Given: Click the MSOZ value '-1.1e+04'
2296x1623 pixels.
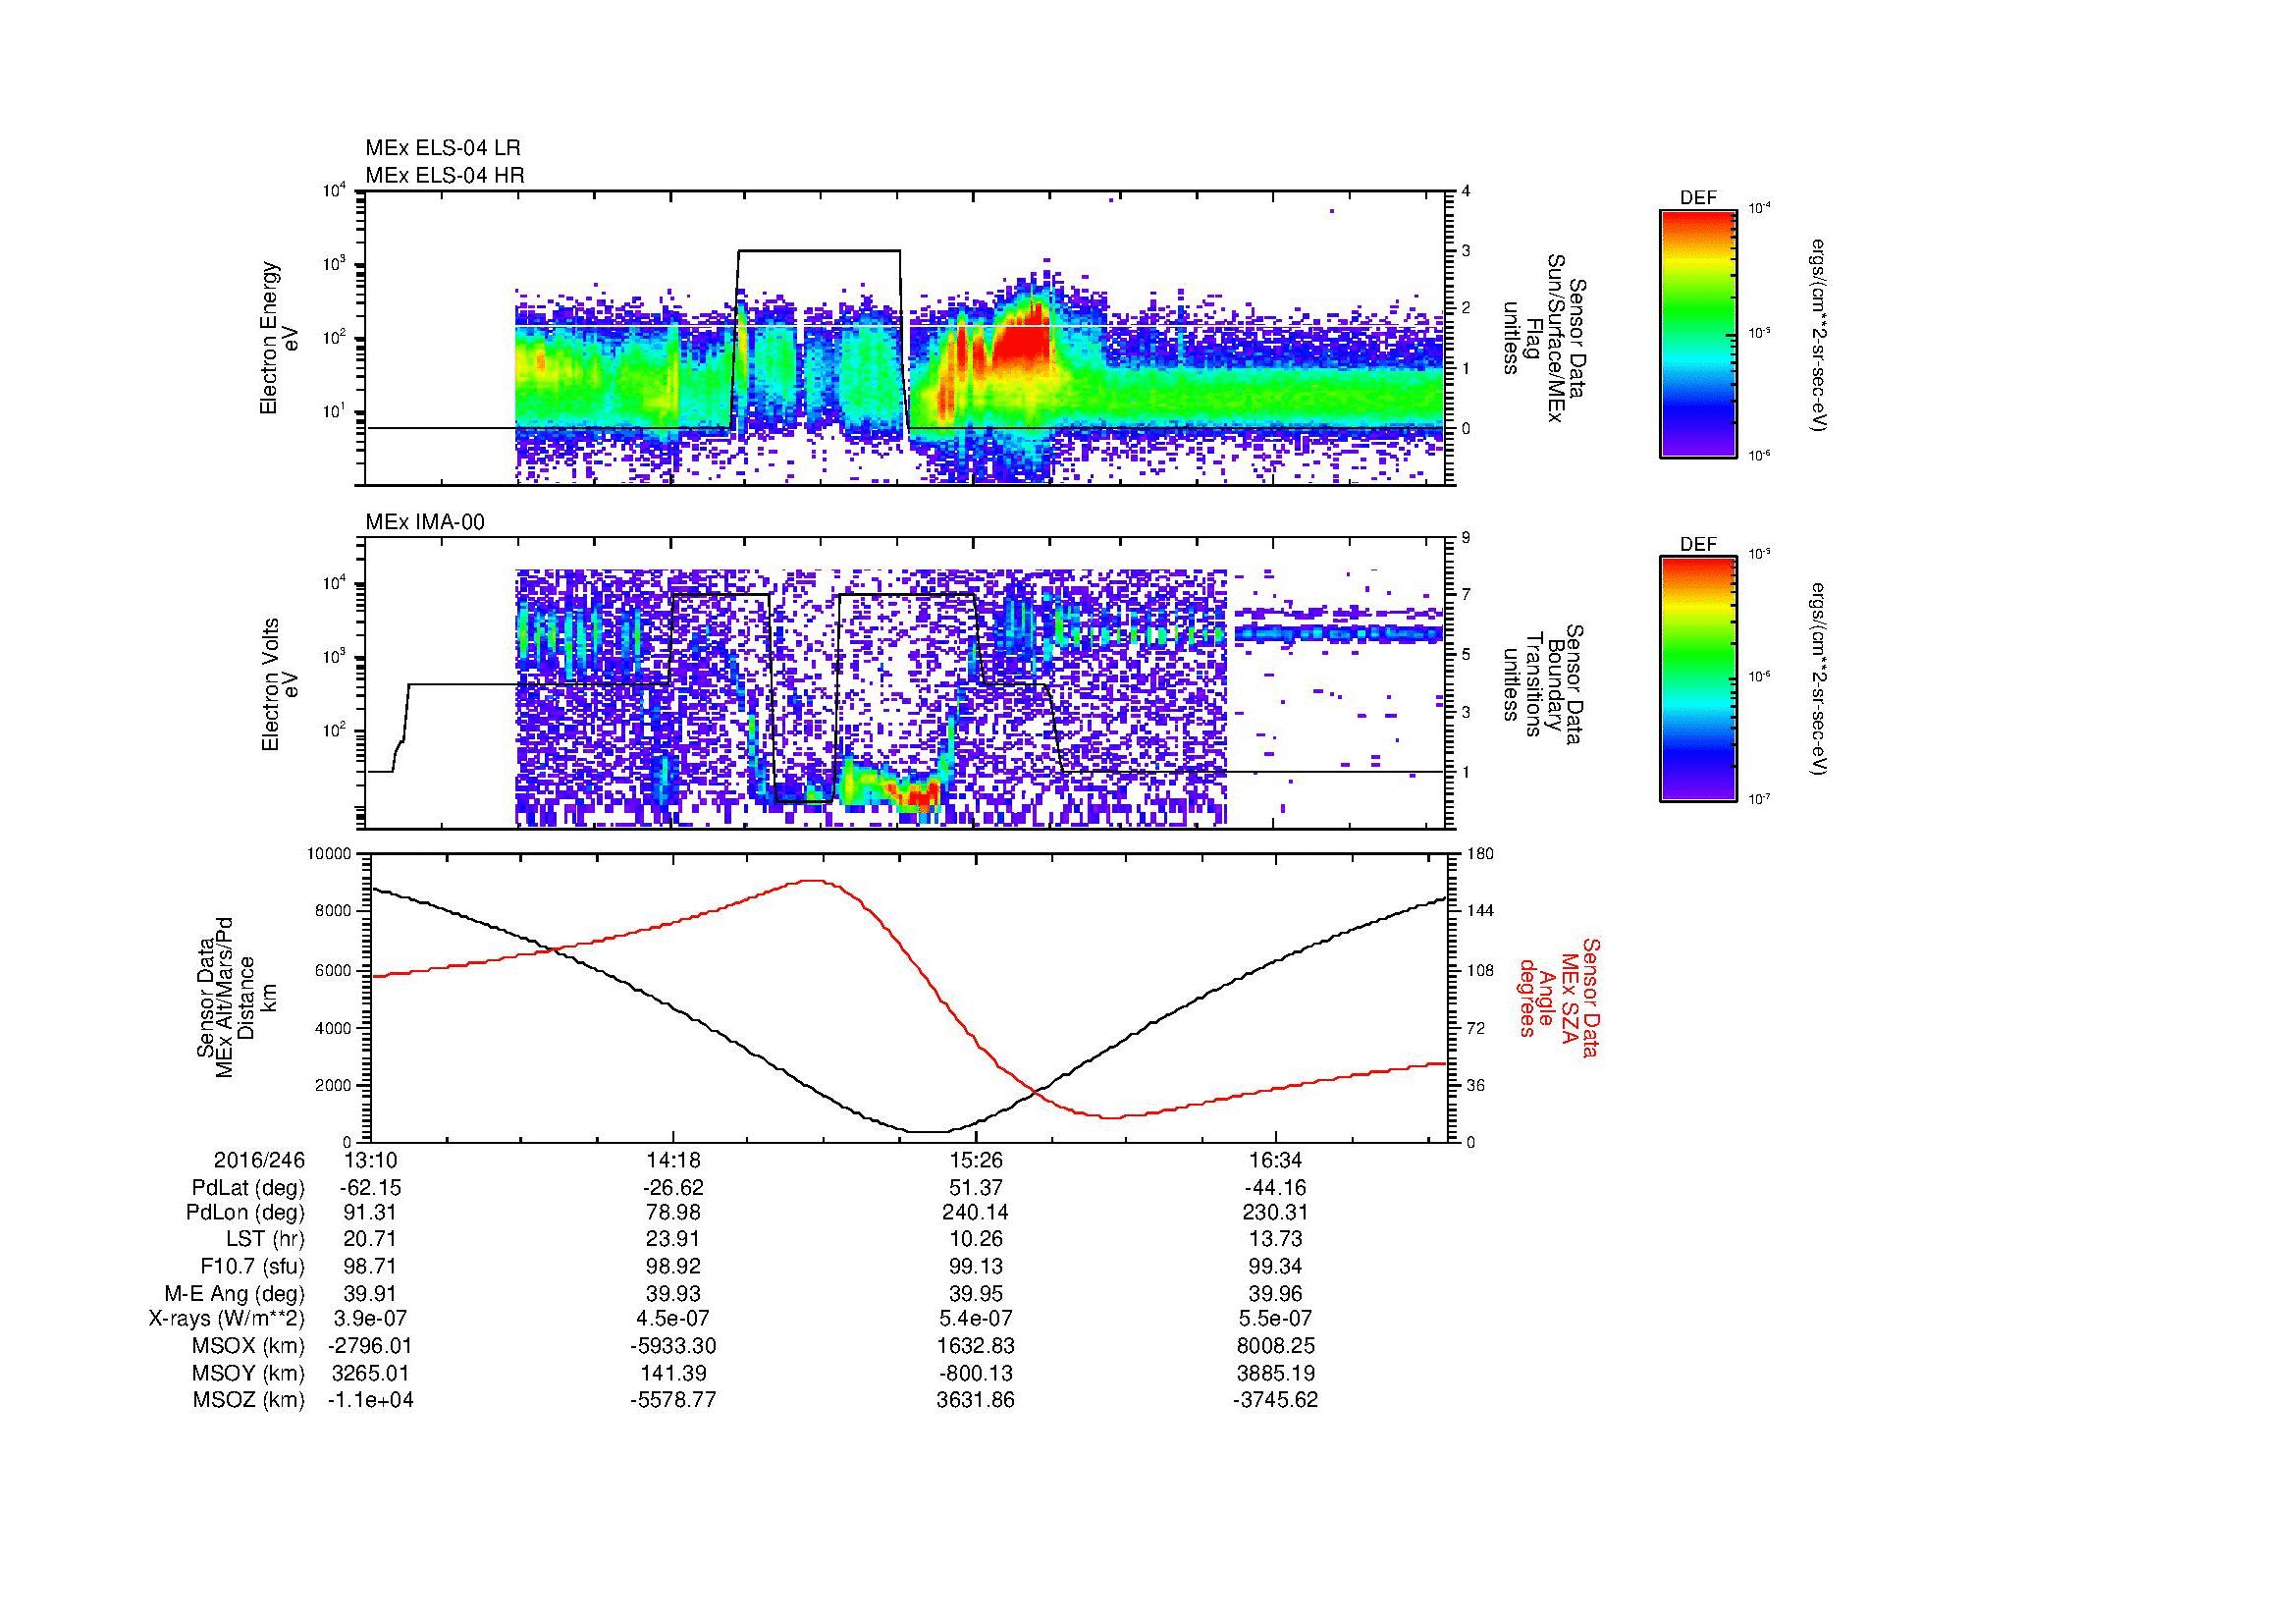Looking at the screenshot, I should coord(370,1400).
